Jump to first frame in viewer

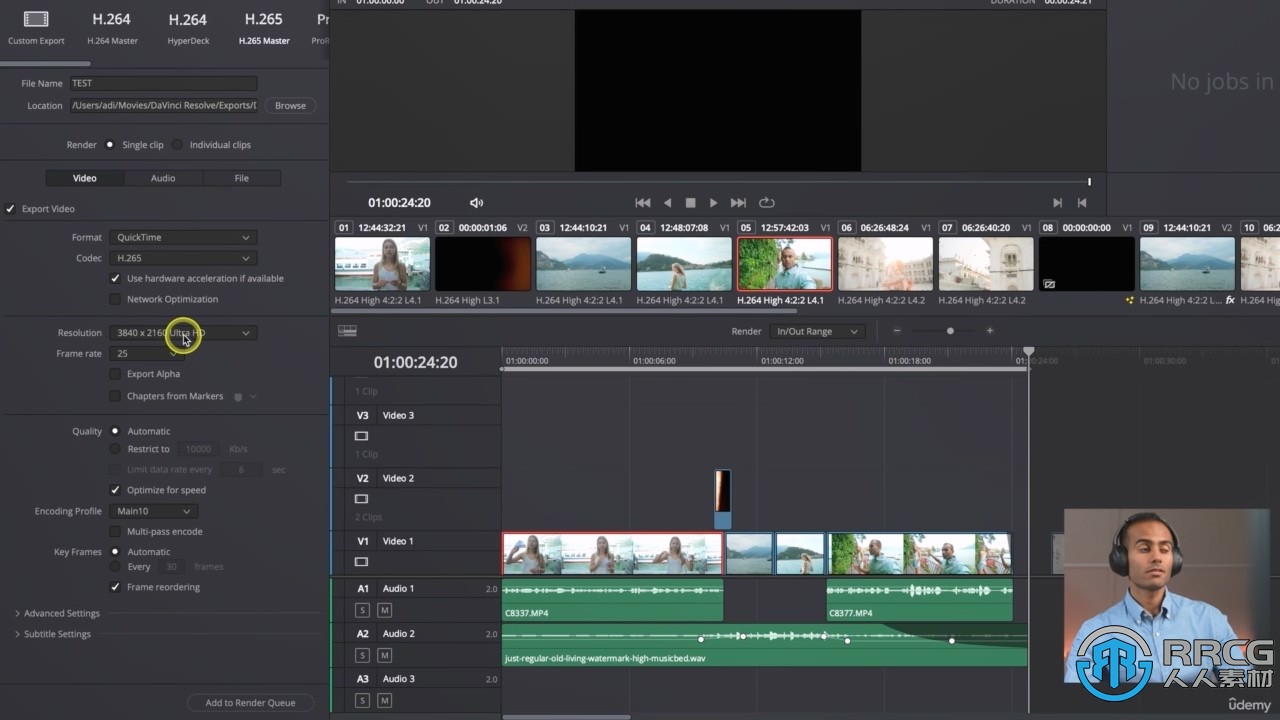tap(643, 203)
